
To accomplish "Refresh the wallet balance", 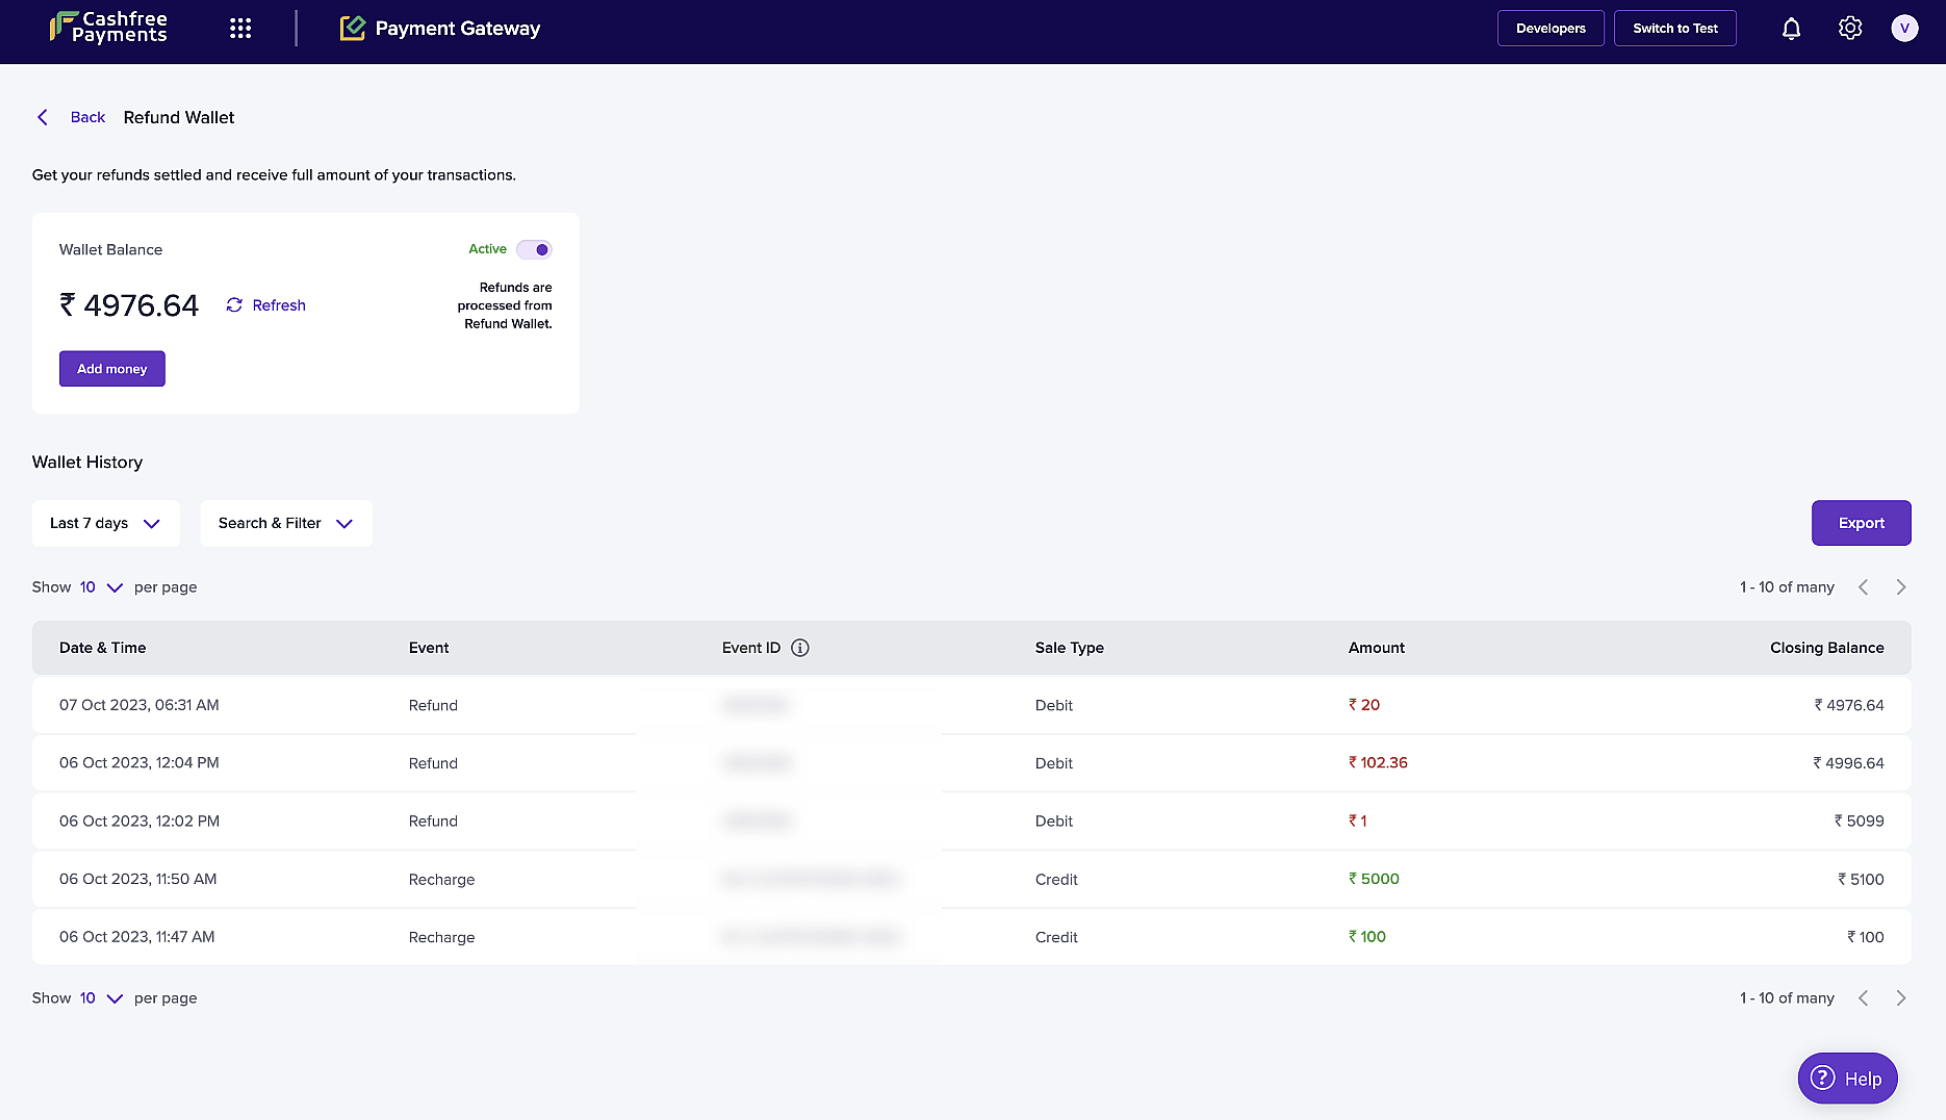I will (x=266, y=305).
